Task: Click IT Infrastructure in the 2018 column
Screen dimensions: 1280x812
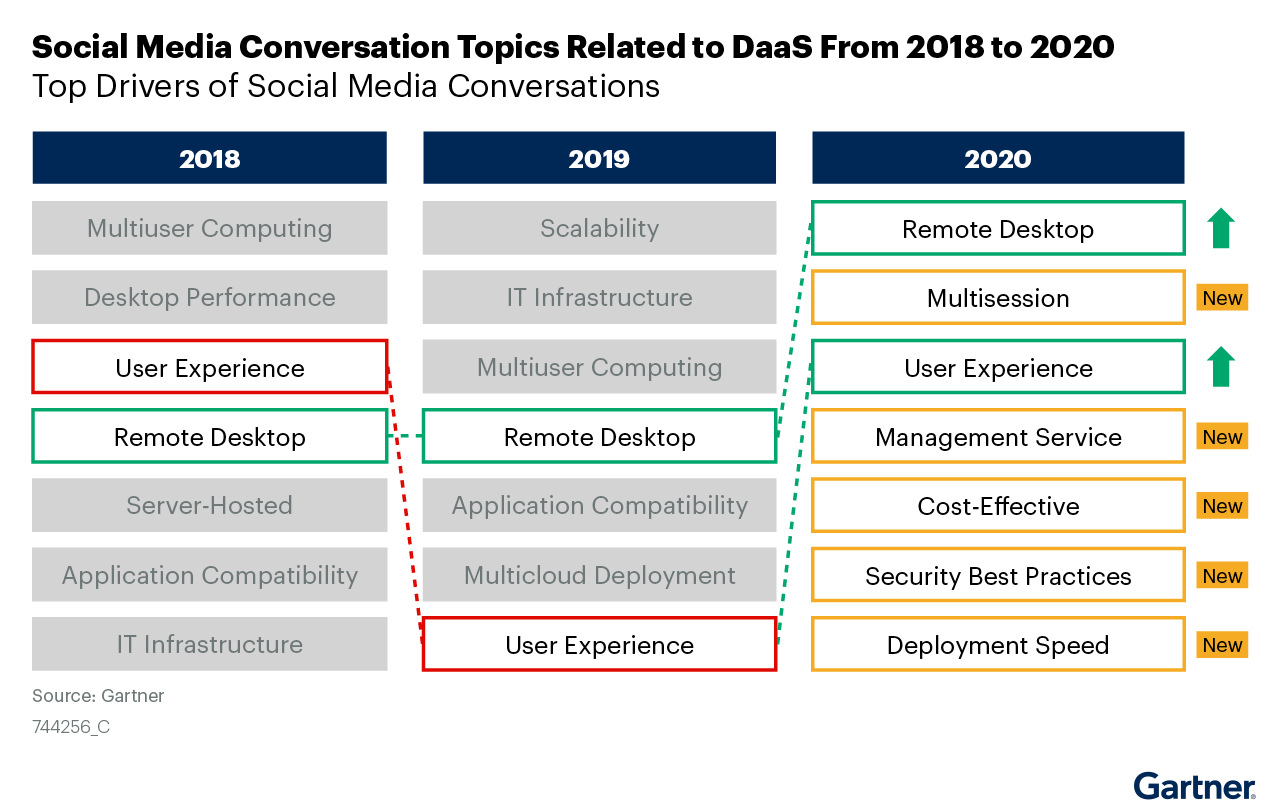Action: pyautogui.click(x=209, y=644)
